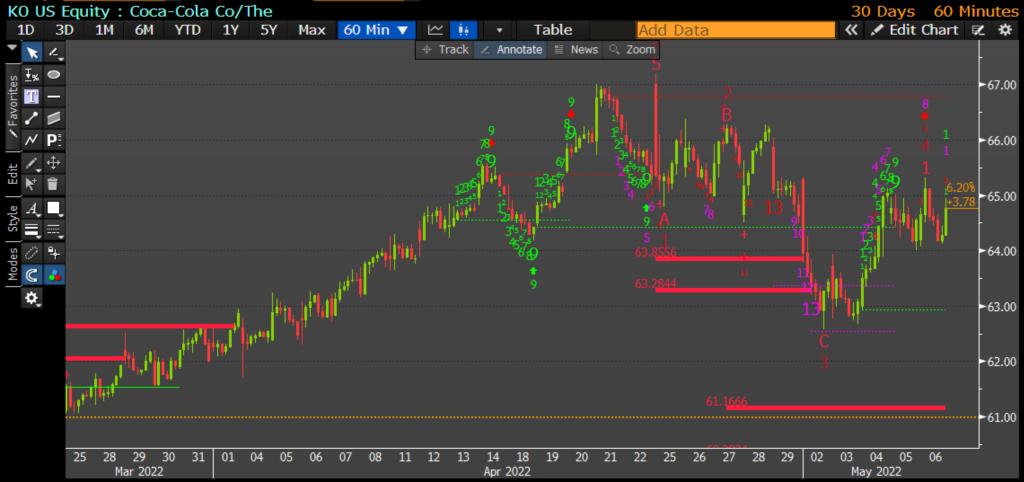Viewport: 1024px width, 482px height.
Task: Open the trend line tool dropdown
Action: [x=54, y=54]
